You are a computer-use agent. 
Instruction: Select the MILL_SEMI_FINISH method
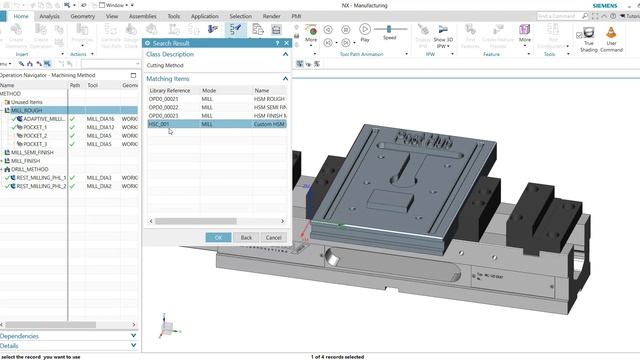coord(32,152)
